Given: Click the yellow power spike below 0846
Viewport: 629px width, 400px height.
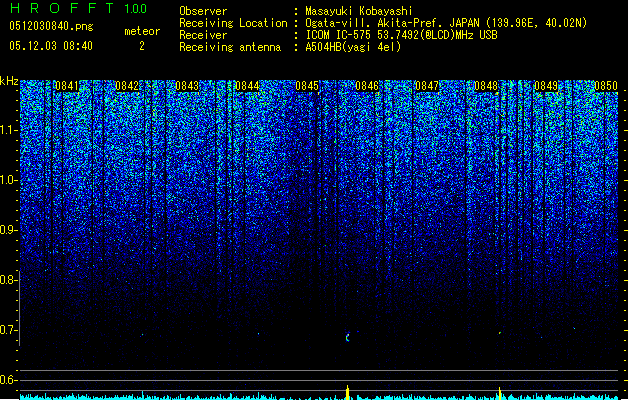Looking at the screenshot, I should pyautogui.click(x=348, y=392).
